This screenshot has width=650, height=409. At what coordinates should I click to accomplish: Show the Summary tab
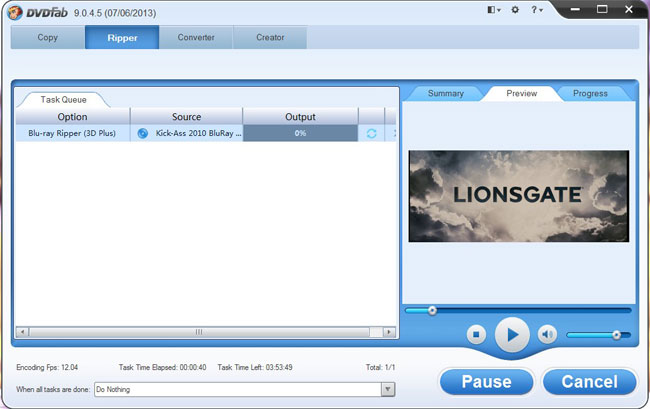[x=446, y=93]
